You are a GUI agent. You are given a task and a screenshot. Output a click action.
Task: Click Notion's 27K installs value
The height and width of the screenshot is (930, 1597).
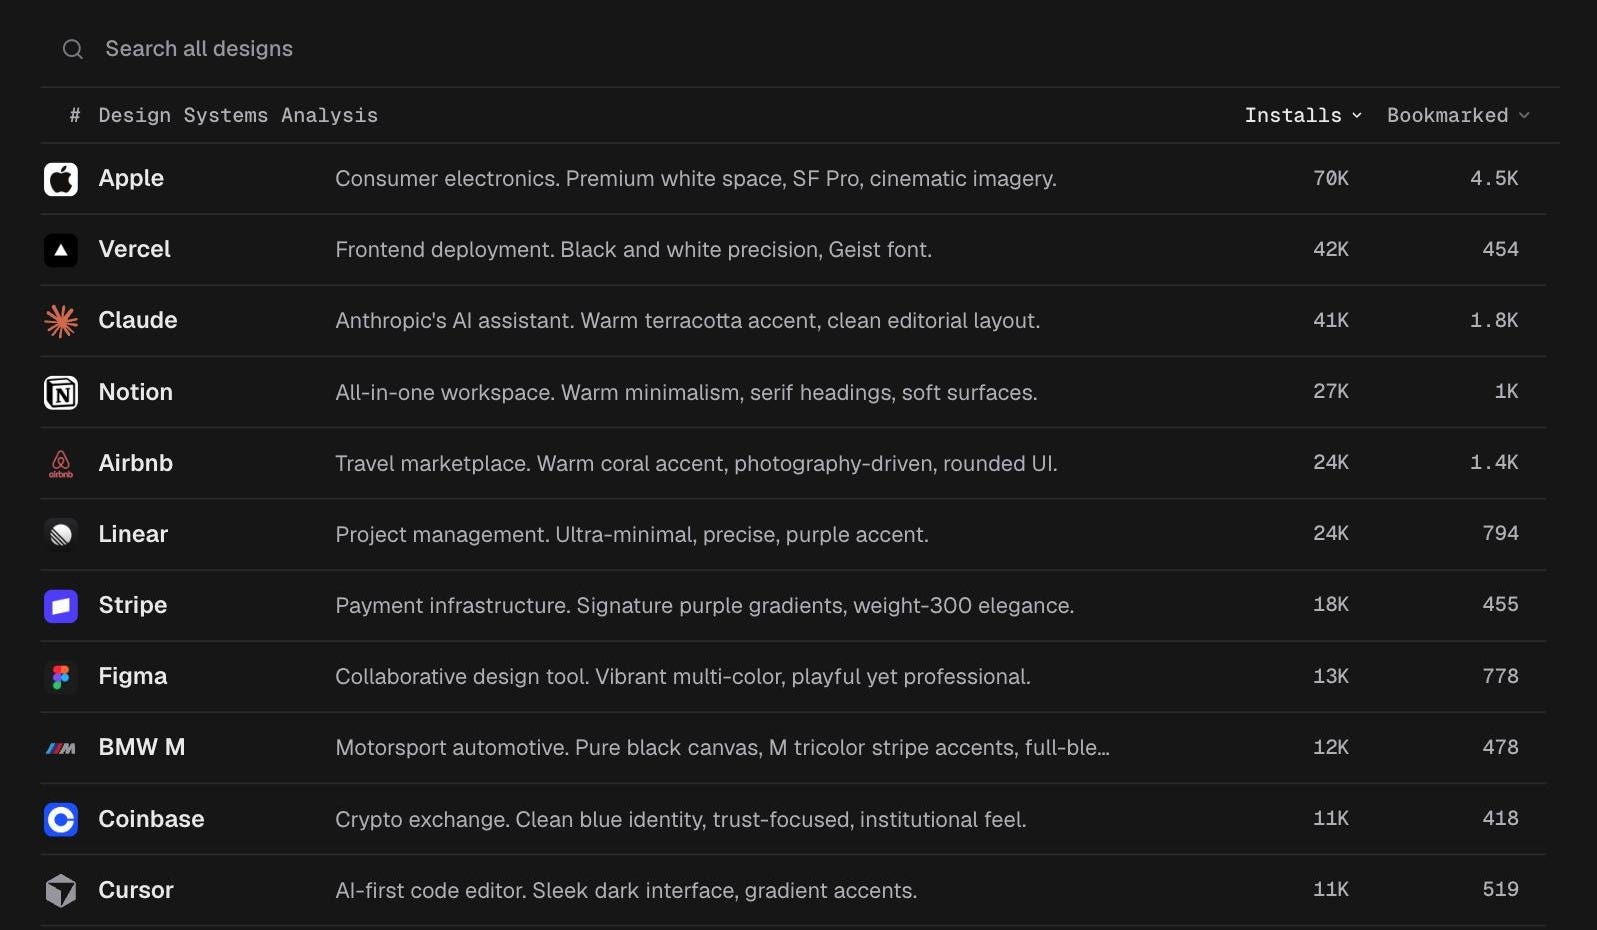point(1330,391)
